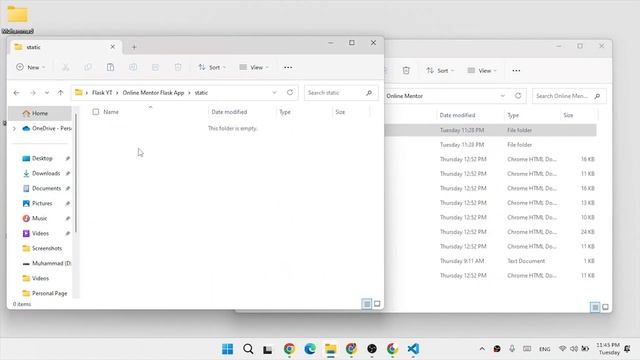Viewport: 640px width, 360px height.
Task: Click Online Mentor Flask App breadcrumb
Action: tap(153, 93)
